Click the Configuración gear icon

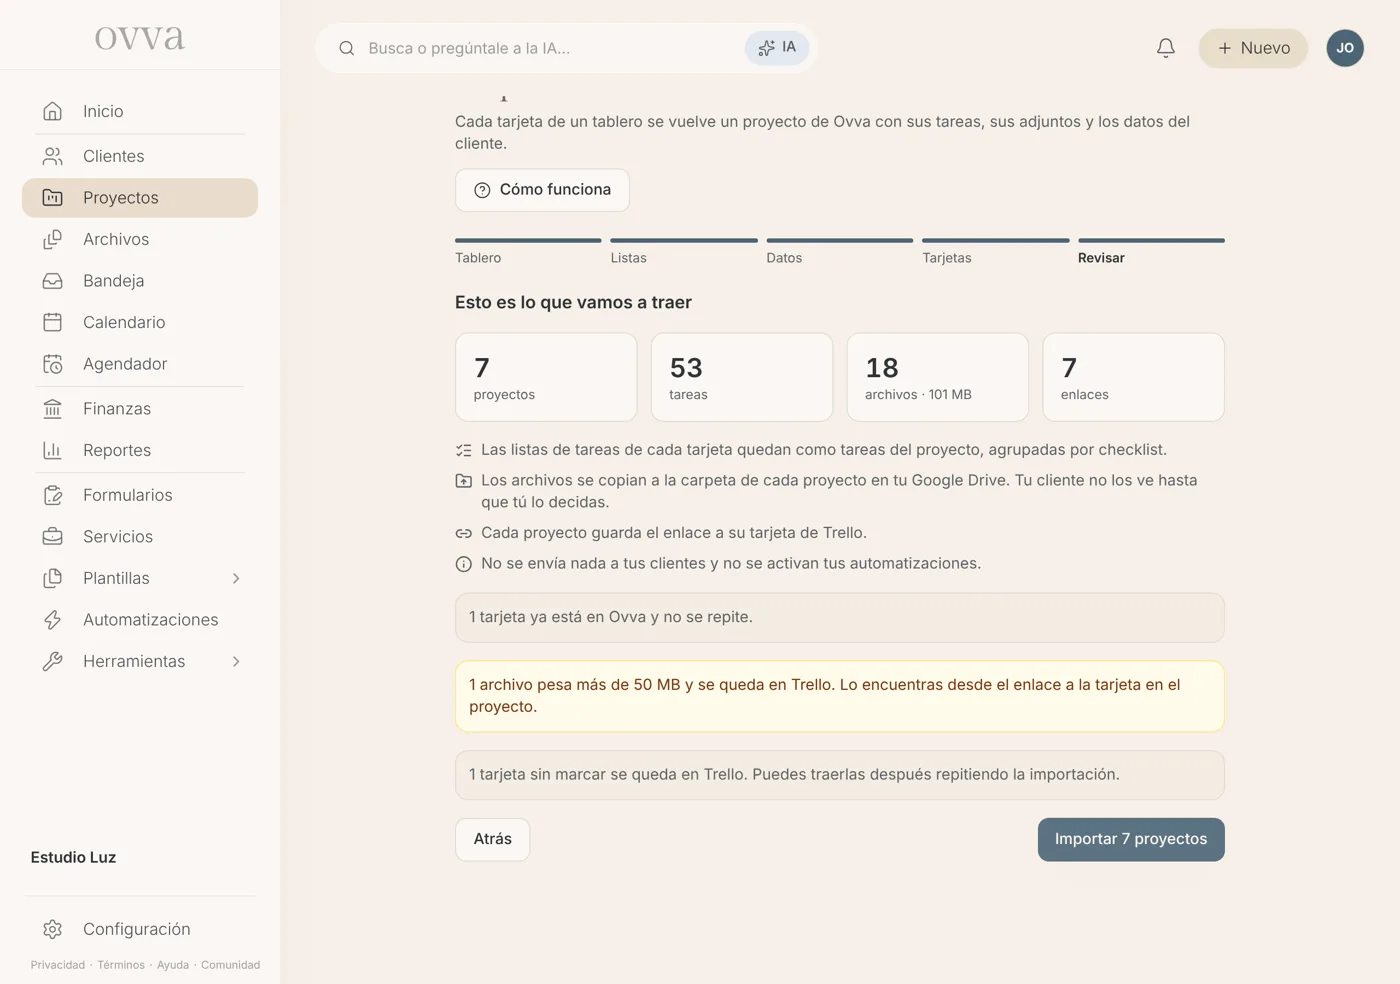pyautogui.click(x=53, y=929)
